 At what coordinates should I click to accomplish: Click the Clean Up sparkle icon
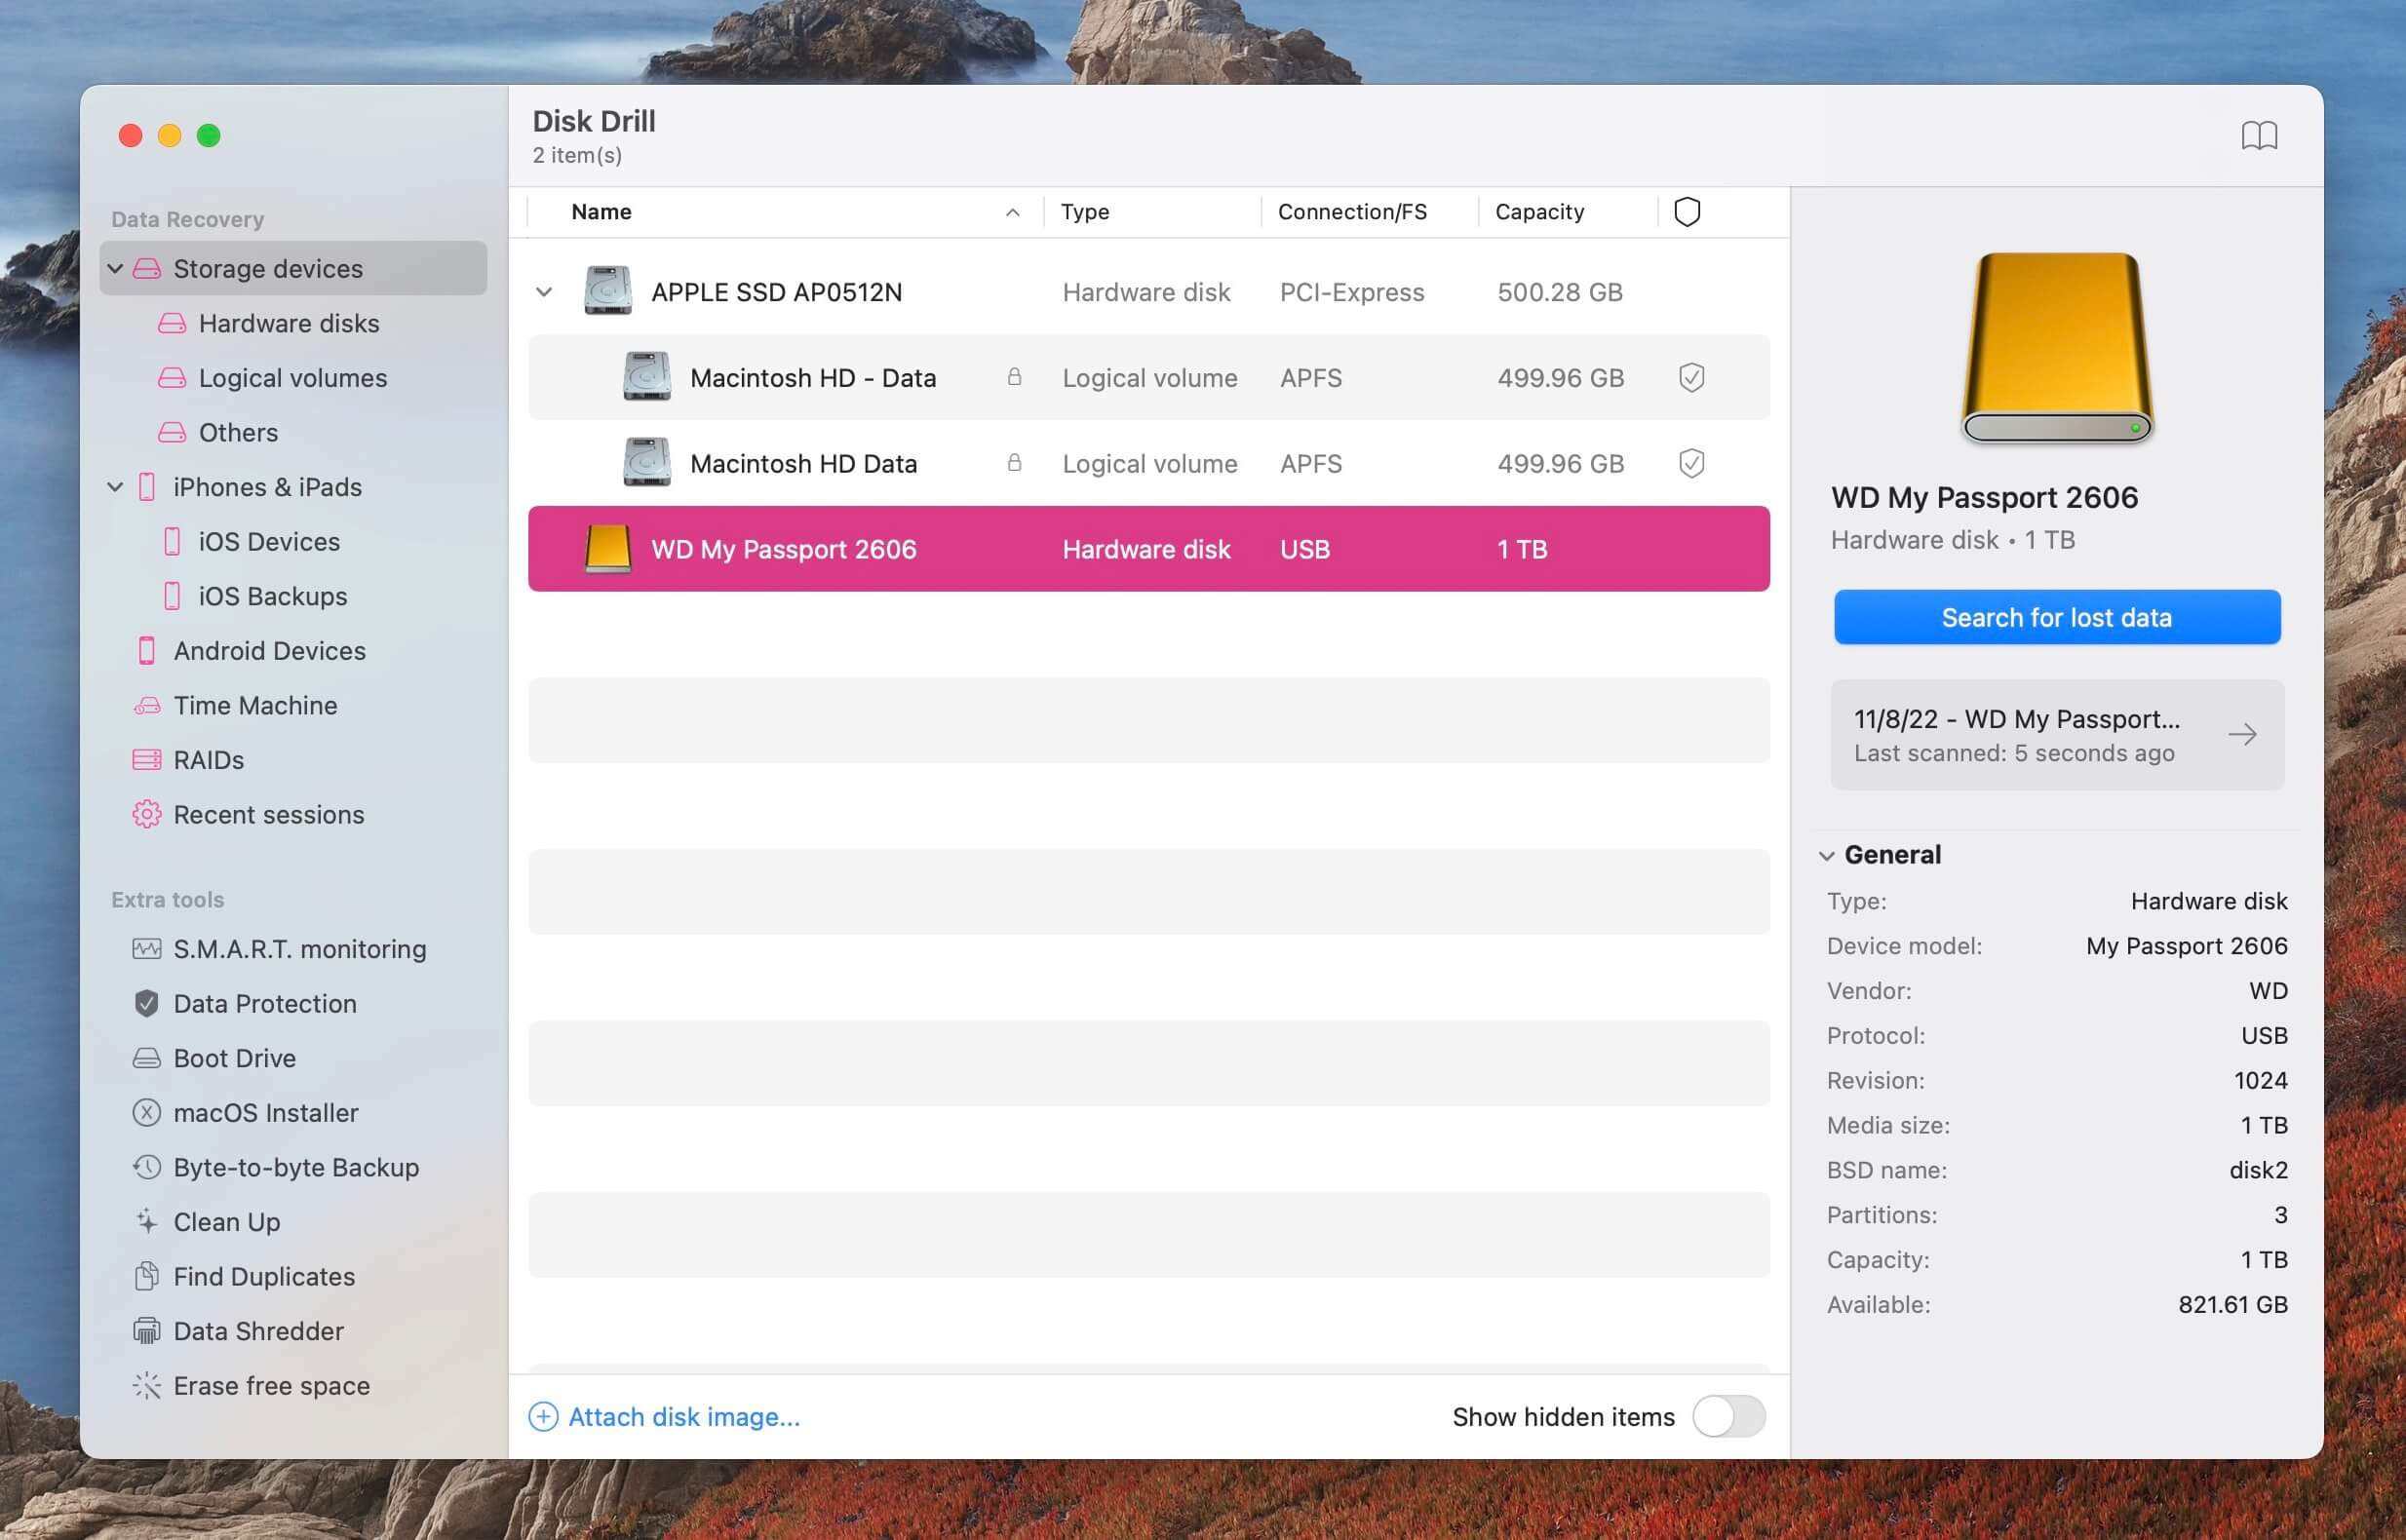147,1221
